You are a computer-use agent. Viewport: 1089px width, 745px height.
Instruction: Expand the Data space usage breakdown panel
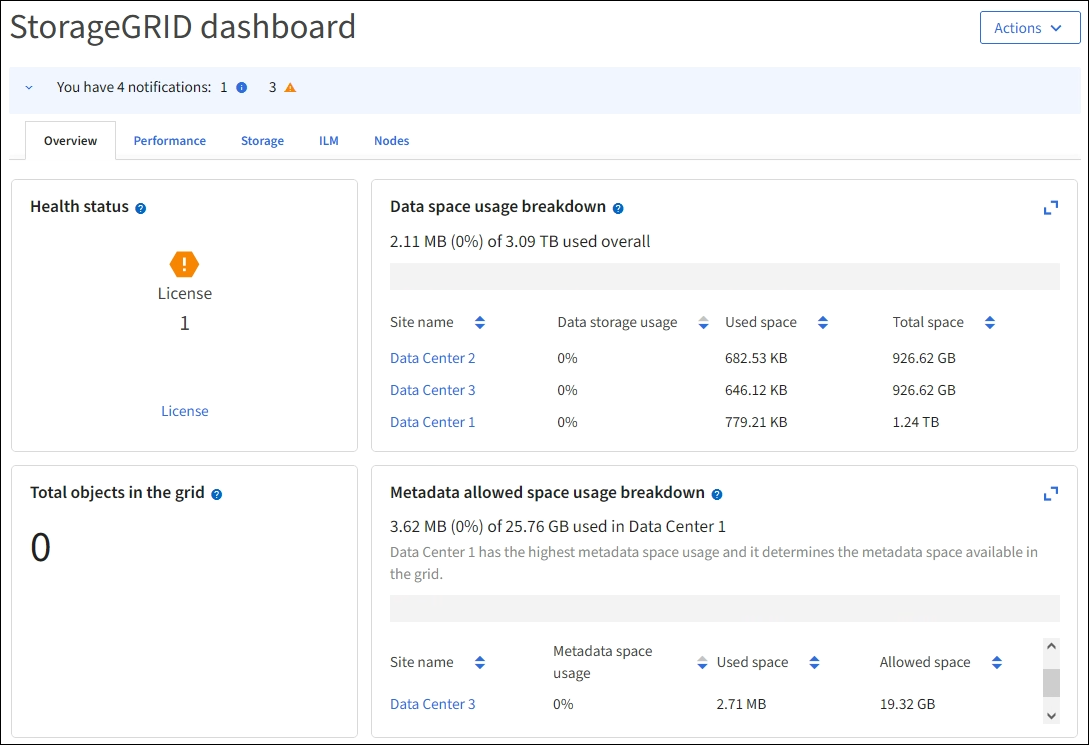pyautogui.click(x=1050, y=208)
